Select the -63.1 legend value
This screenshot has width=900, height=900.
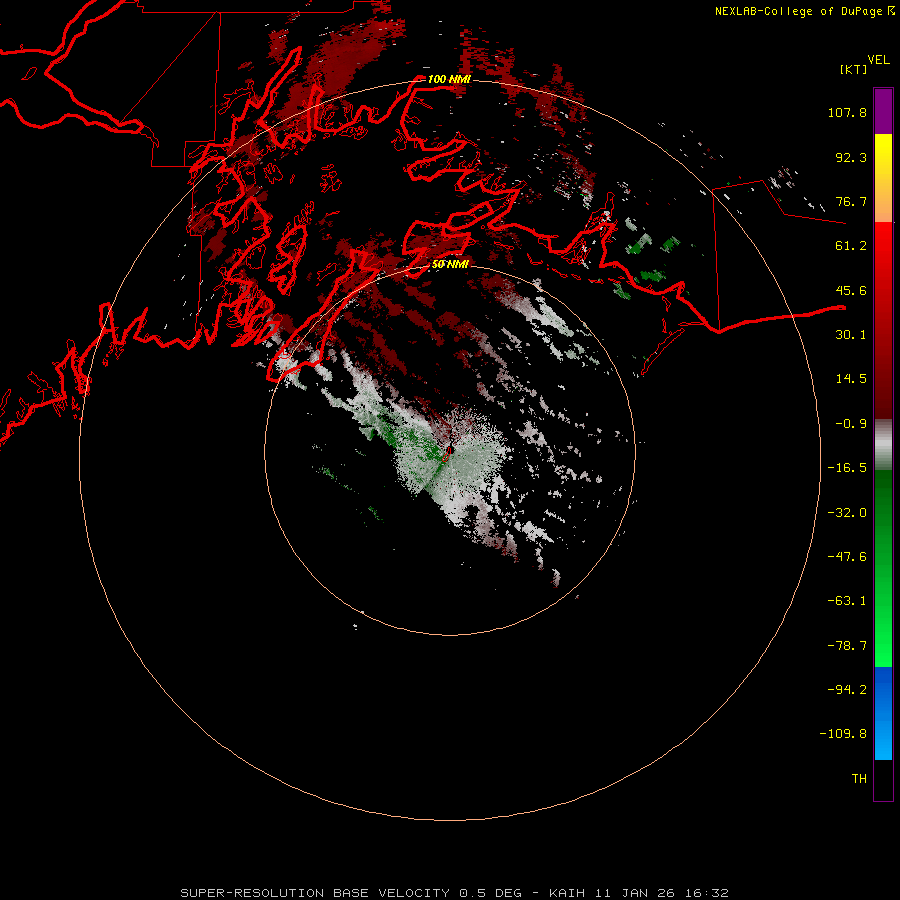pyautogui.click(x=847, y=601)
